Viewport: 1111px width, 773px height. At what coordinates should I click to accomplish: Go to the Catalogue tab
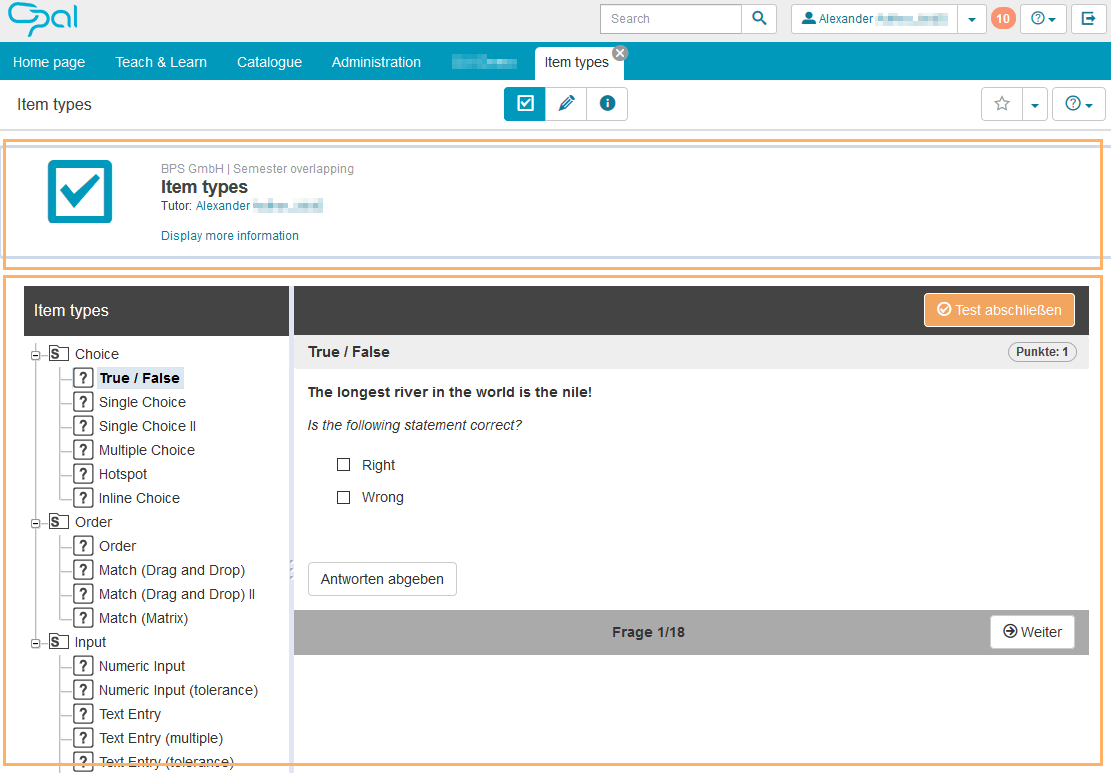click(x=269, y=62)
